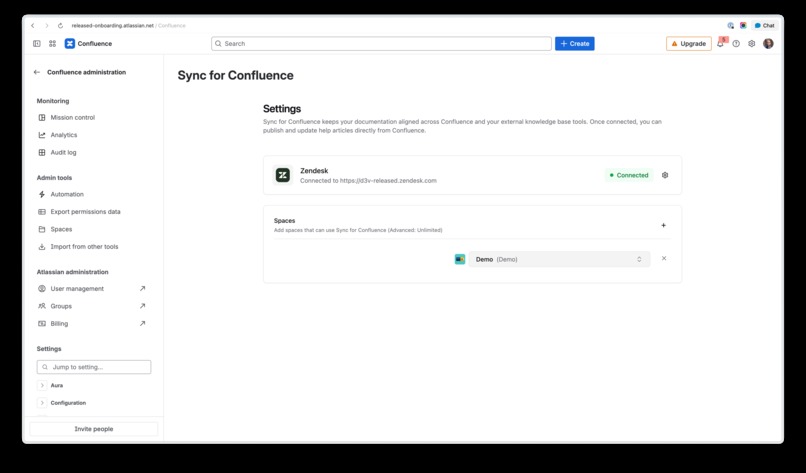Viewport: 806px width, 473px height.
Task: Open the settings gear in top bar
Action: coord(752,44)
